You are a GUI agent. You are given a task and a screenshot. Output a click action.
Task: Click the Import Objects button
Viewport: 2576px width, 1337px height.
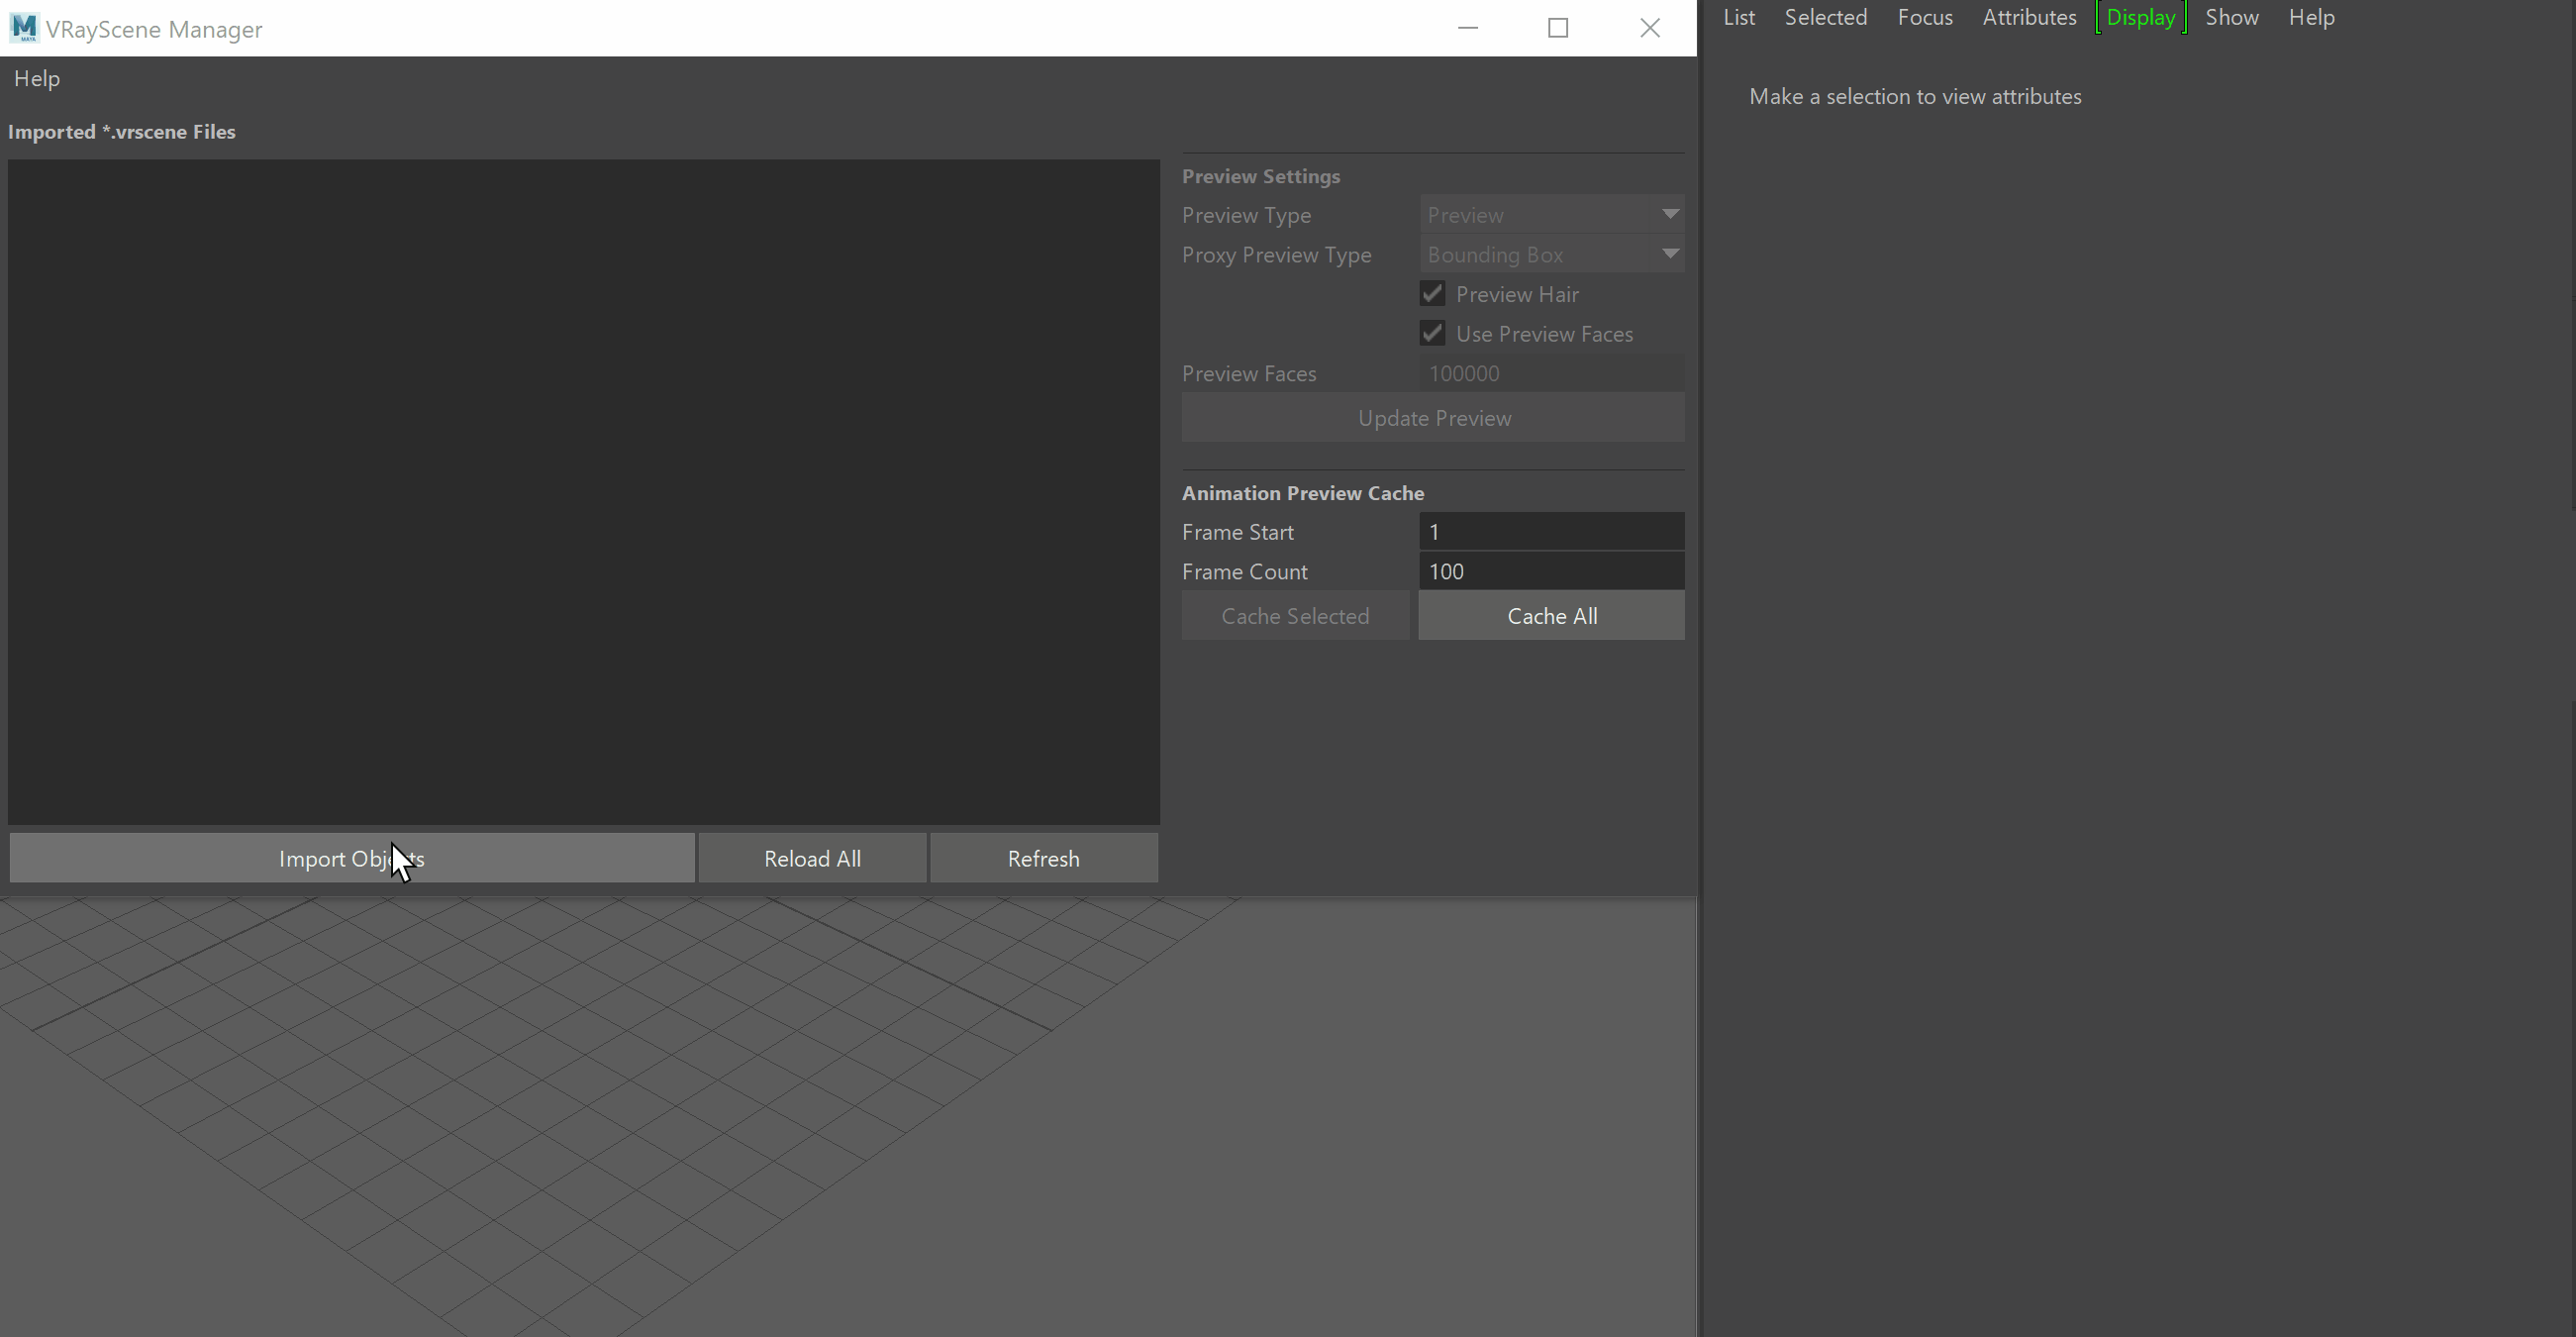[x=352, y=858]
